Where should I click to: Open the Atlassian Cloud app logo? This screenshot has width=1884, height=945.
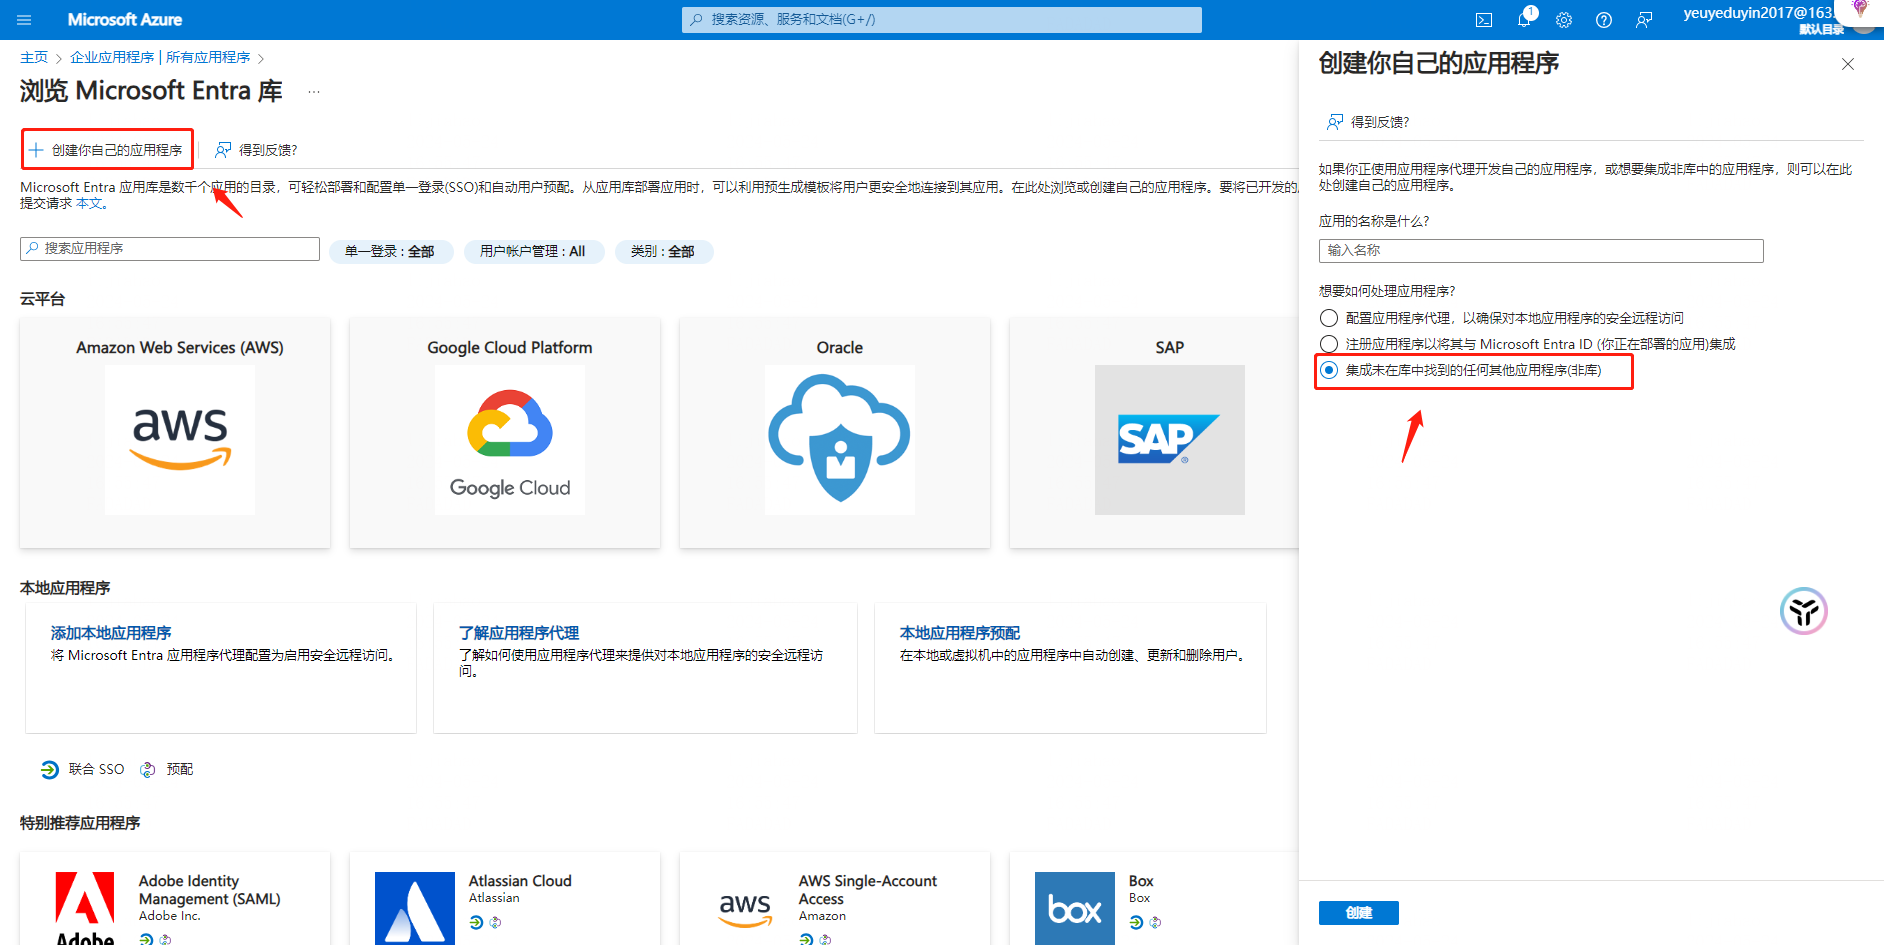coord(415,908)
